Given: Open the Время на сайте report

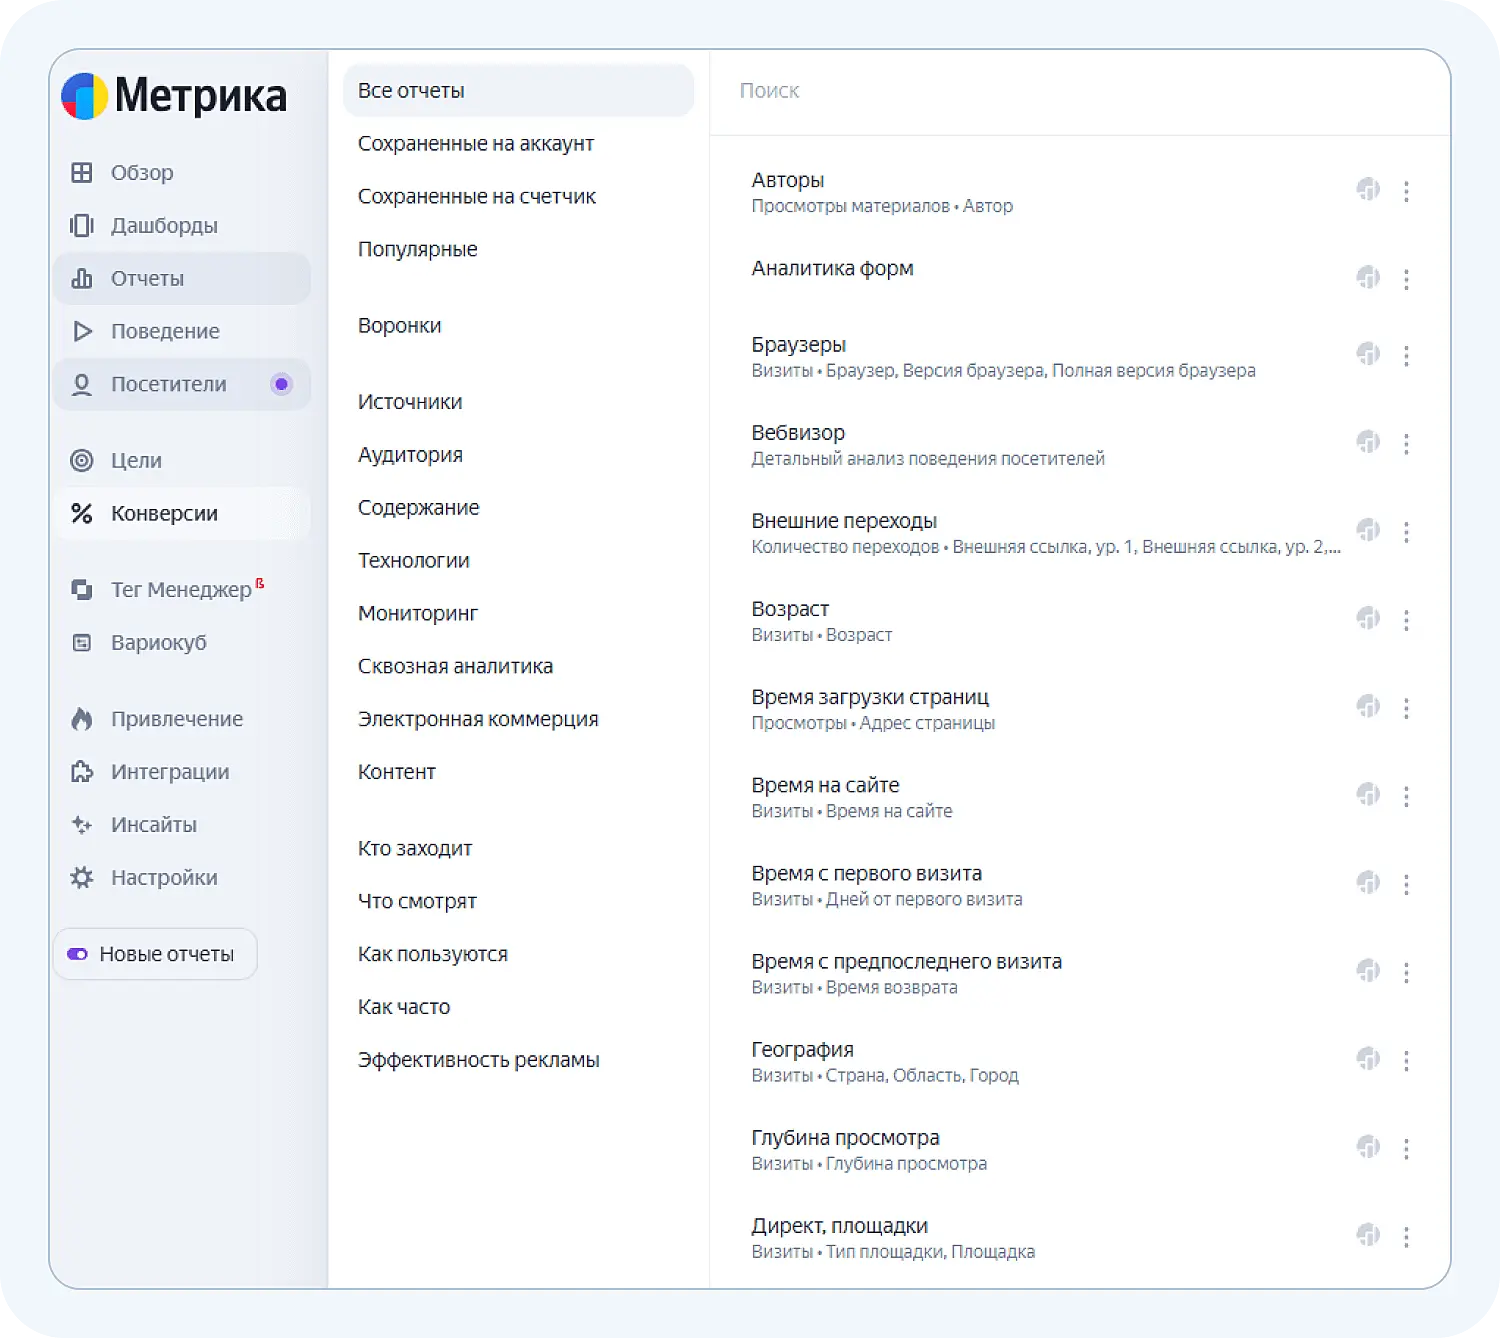Looking at the screenshot, I should coord(825,785).
